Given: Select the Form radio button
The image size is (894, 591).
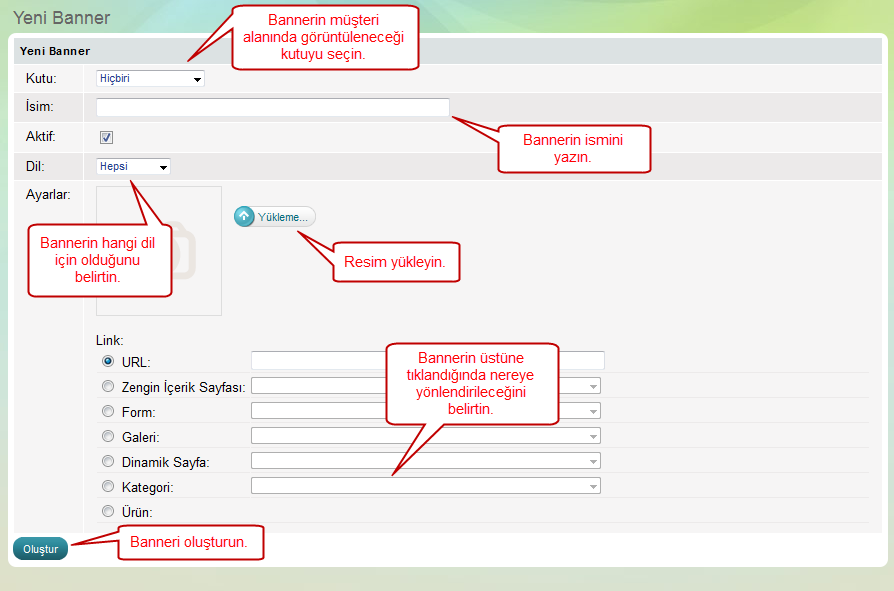Looking at the screenshot, I should (x=108, y=411).
